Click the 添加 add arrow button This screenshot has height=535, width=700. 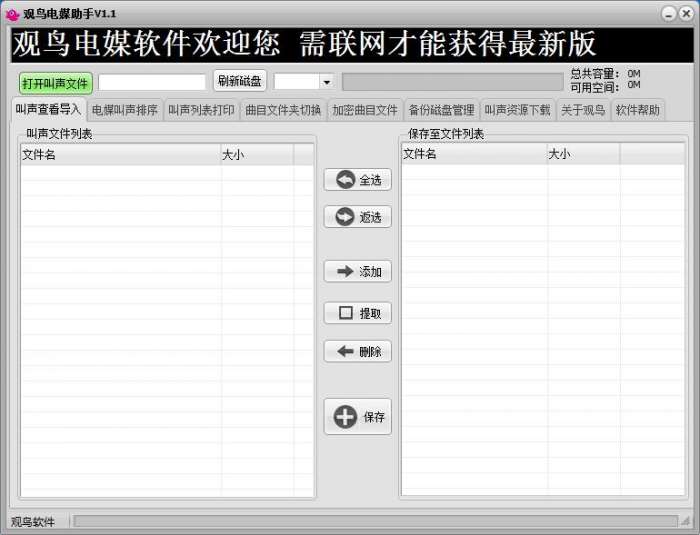(358, 272)
